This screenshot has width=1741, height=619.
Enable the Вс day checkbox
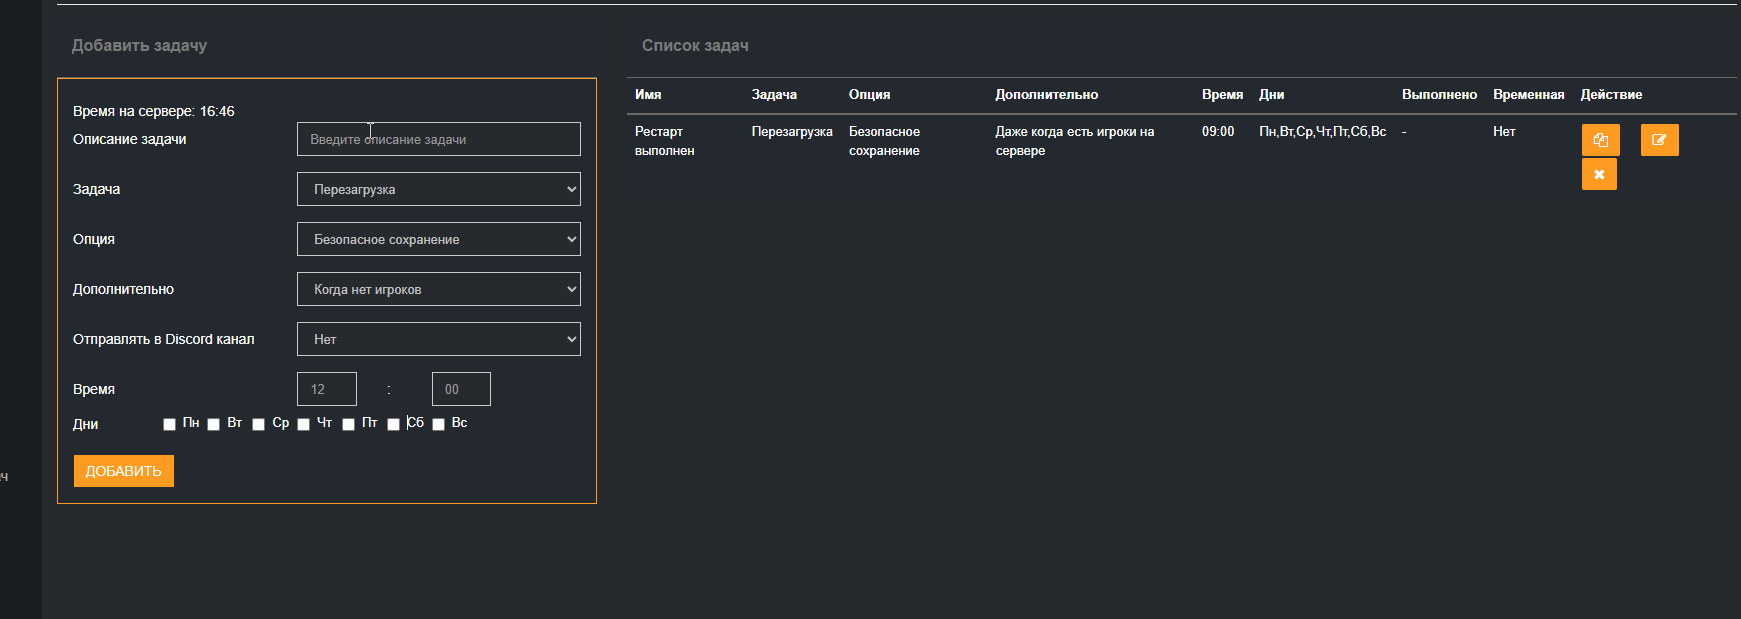click(439, 424)
